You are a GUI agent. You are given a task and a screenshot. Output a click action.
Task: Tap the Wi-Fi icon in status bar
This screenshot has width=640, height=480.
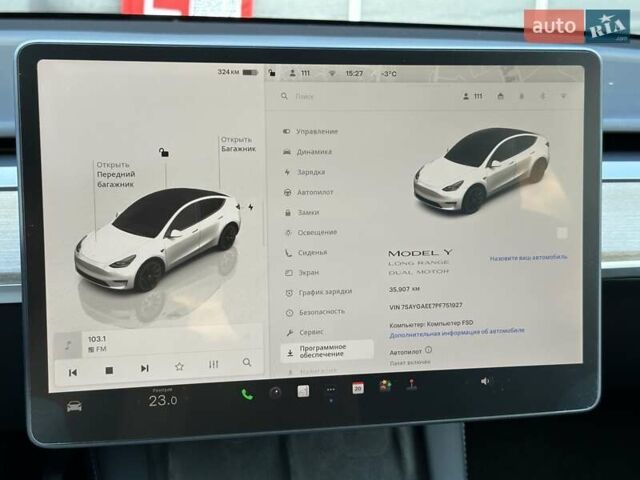pyautogui.click(x=332, y=74)
